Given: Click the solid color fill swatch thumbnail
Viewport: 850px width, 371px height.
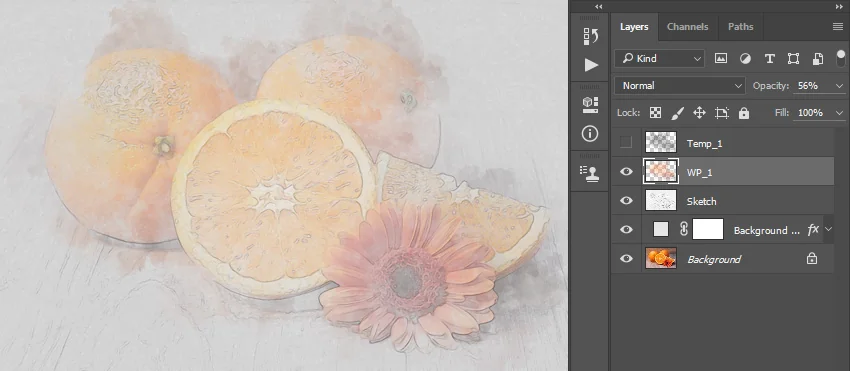Looking at the screenshot, I should coord(661,229).
